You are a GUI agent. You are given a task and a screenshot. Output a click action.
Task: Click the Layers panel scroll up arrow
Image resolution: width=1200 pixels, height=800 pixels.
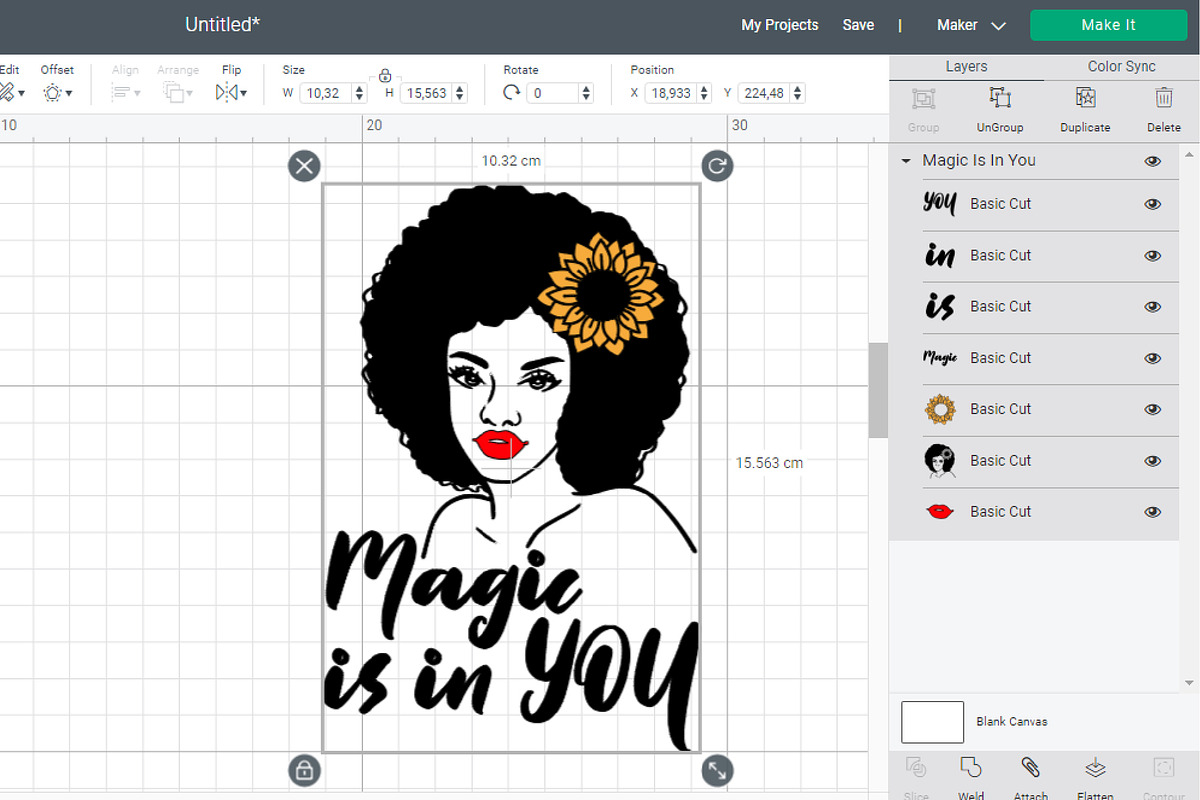(x=1190, y=155)
